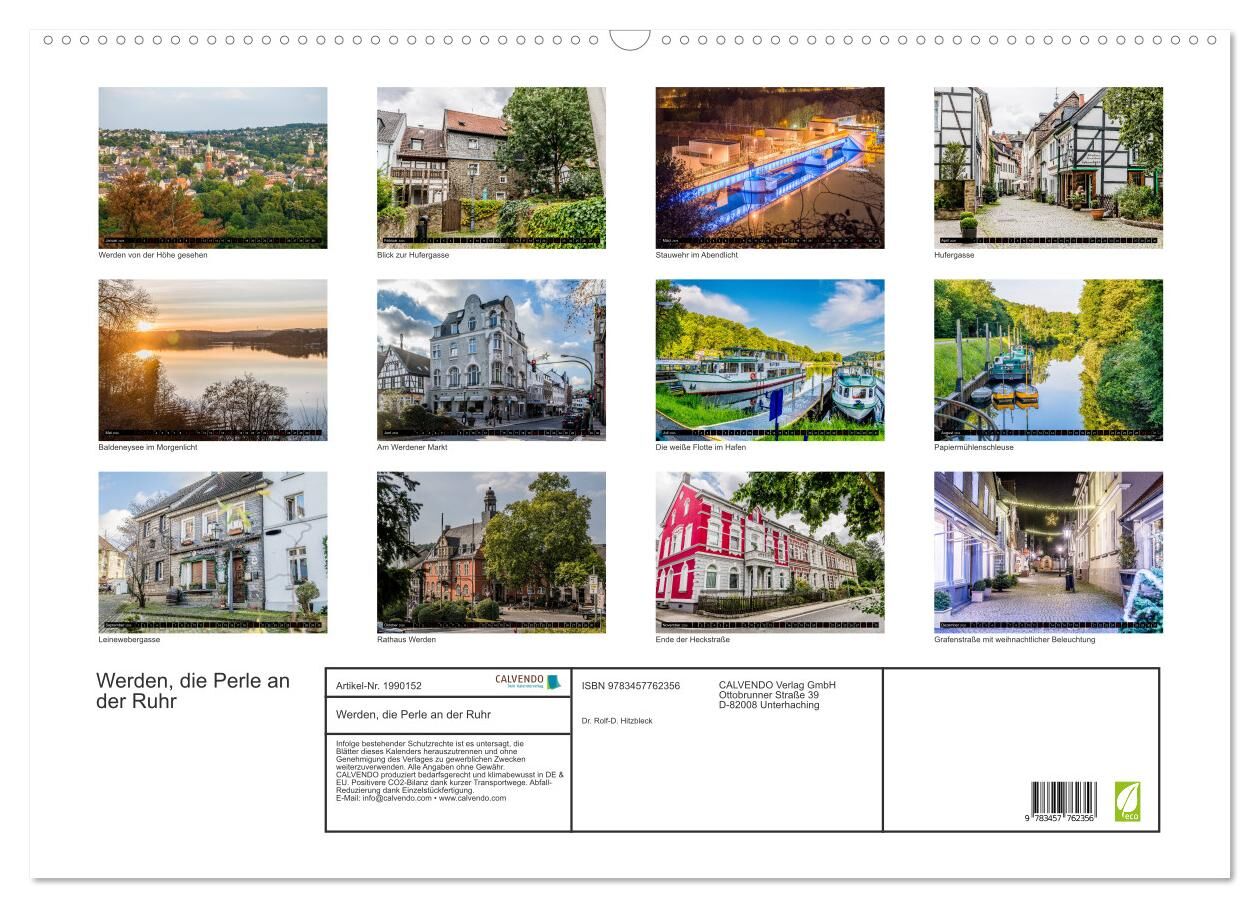Select the 'Die weiße Flotte im Hafen' photo
Image resolution: width=1260 pixels, height=908 pixels.
point(770,359)
